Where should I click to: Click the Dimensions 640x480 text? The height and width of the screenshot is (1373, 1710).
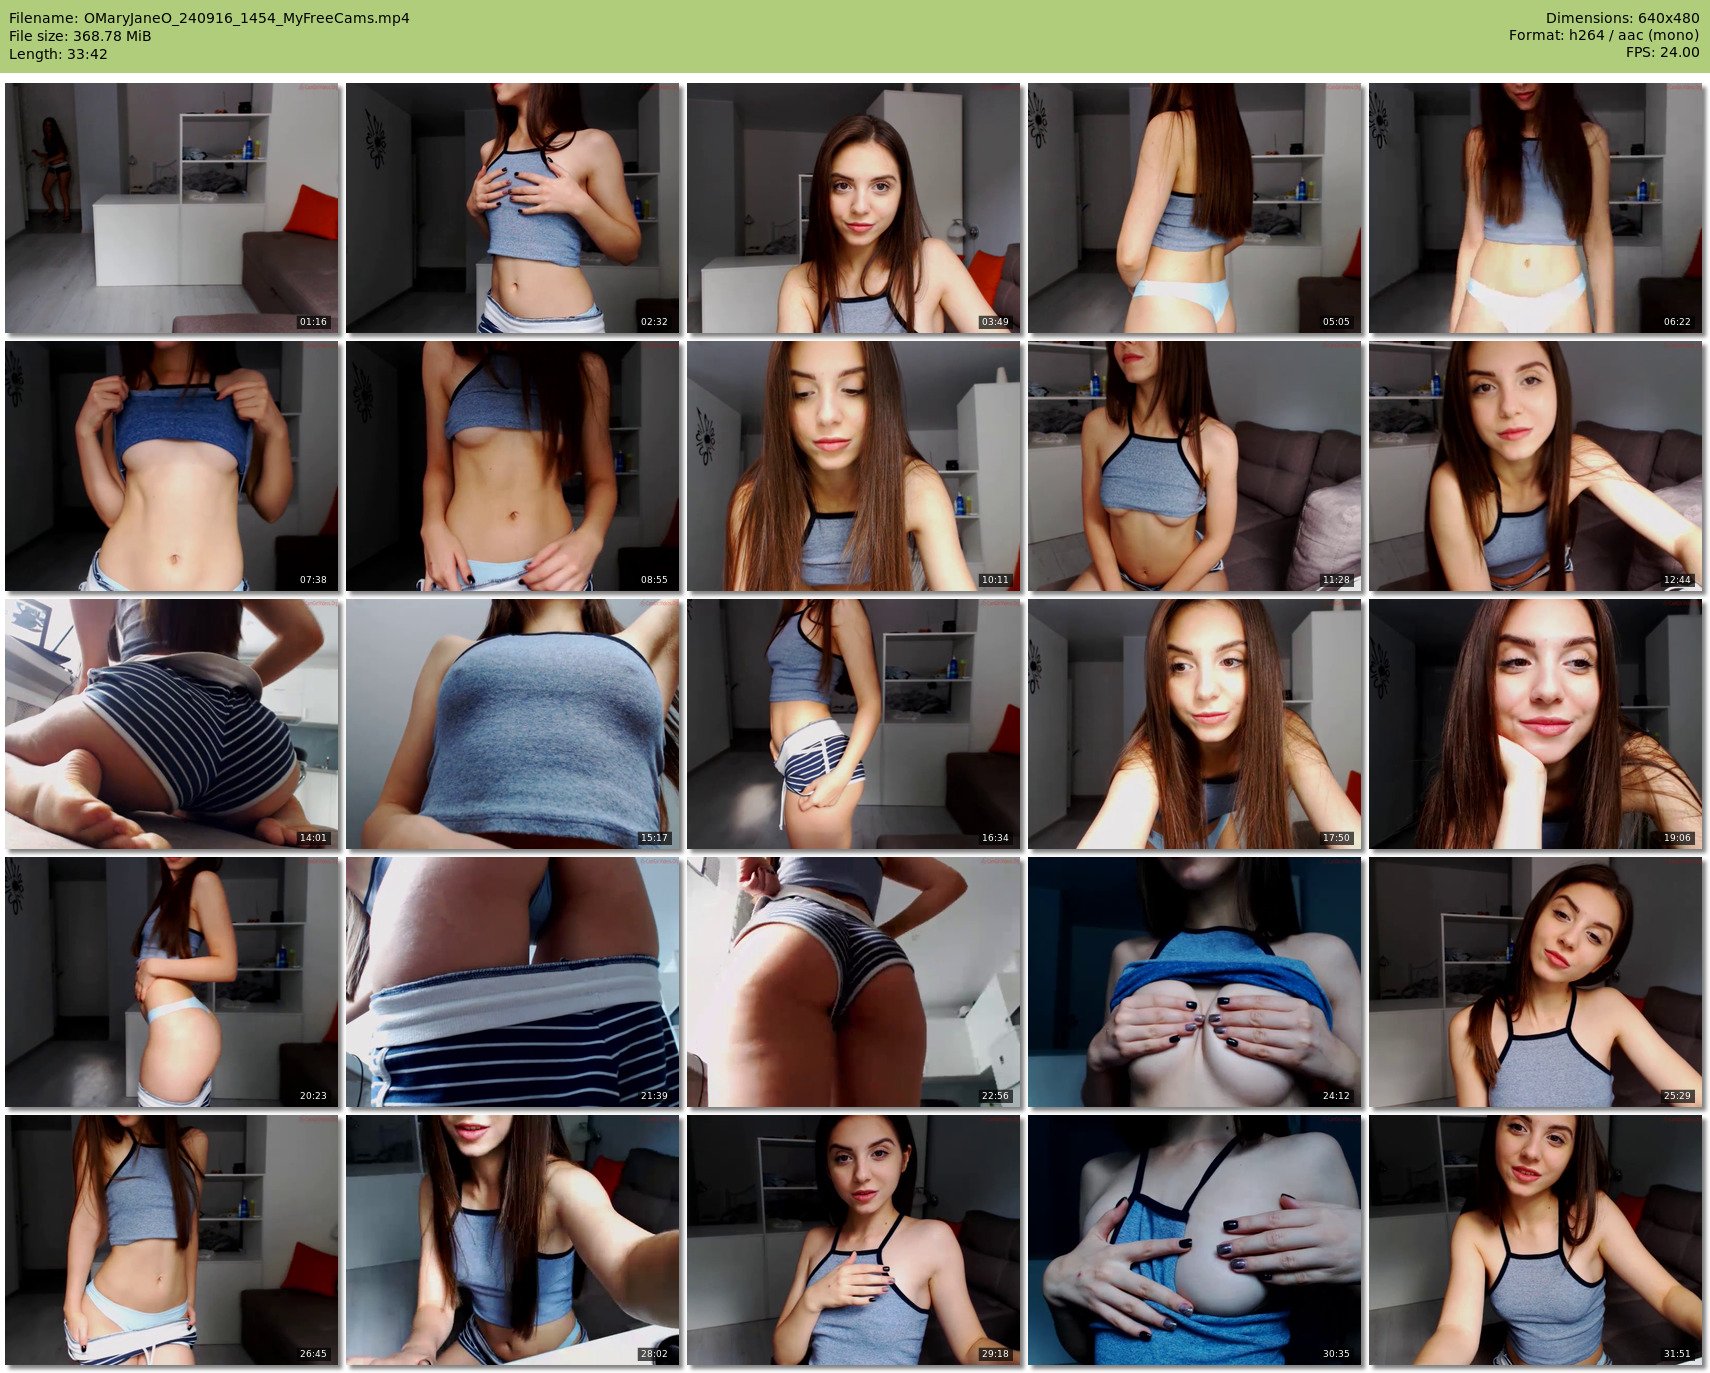point(1622,18)
